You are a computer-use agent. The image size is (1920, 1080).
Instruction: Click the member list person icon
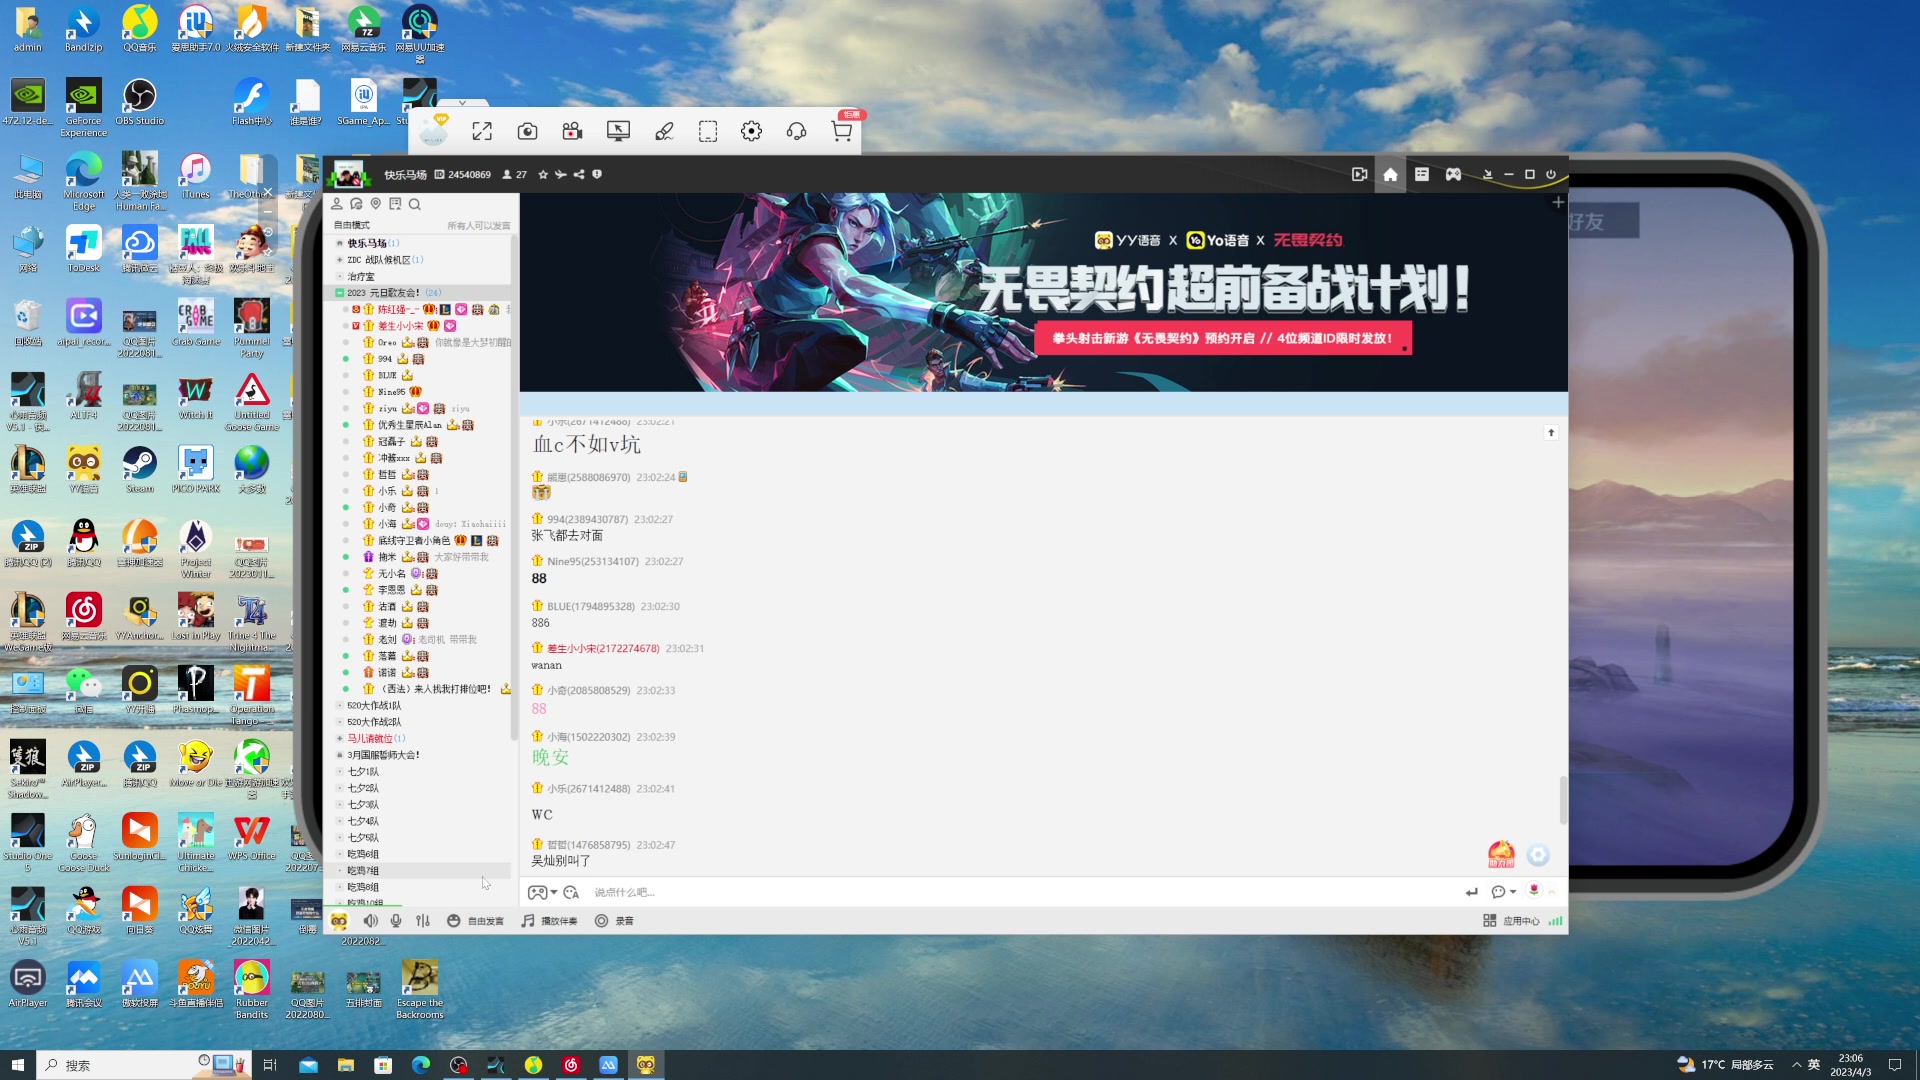point(337,204)
